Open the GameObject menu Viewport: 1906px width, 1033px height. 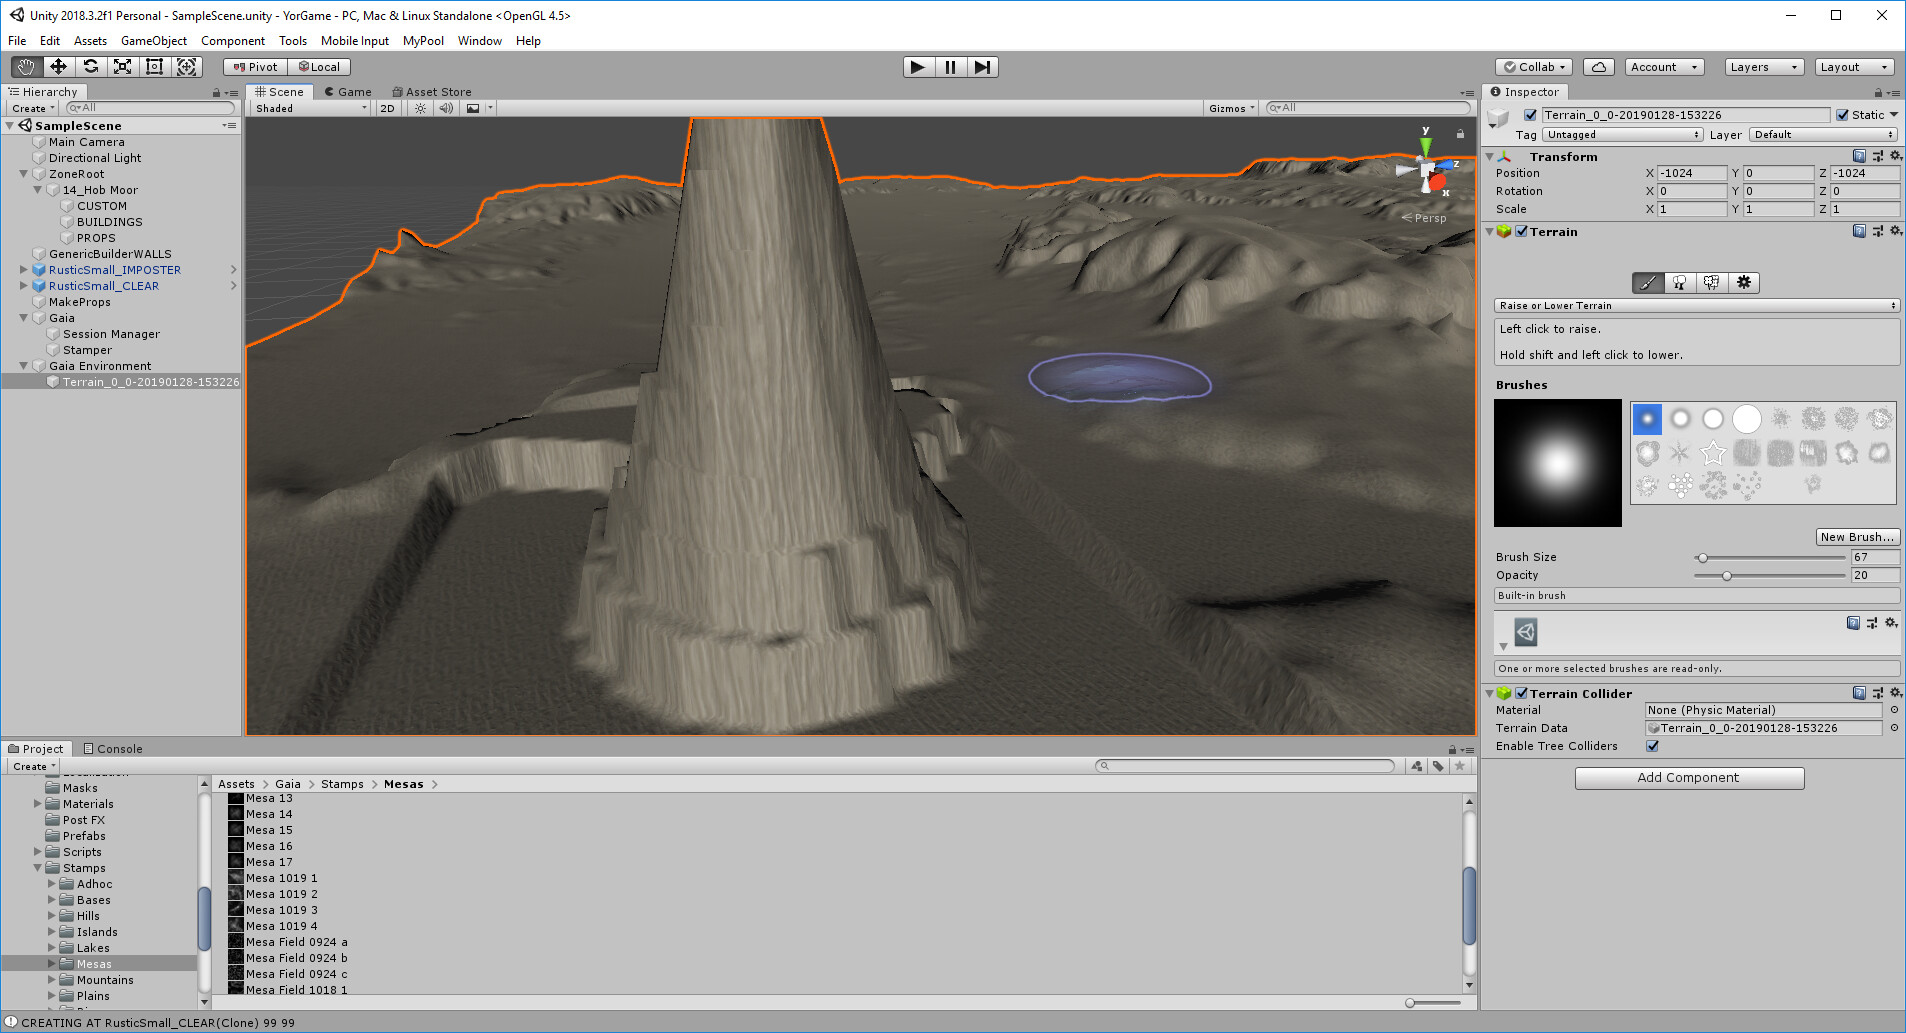point(154,41)
